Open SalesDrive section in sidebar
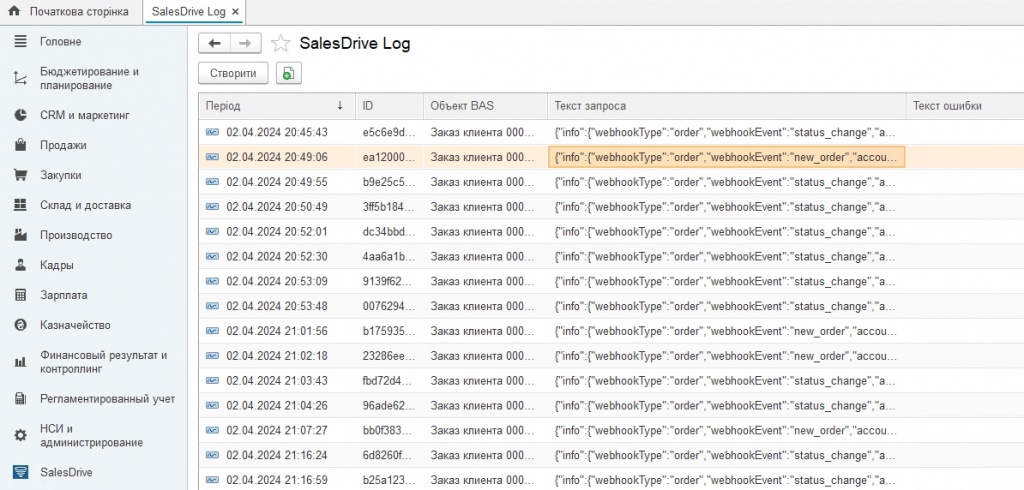Screen dimensions: 1024x490 tap(67, 472)
